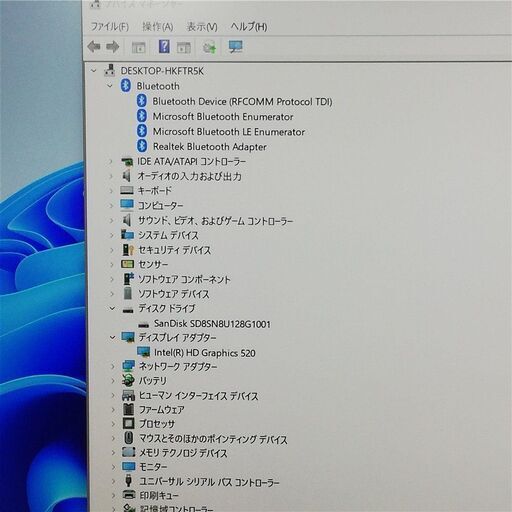Open the blue Help question mark icon
The height and width of the screenshot is (512, 512).
[164, 47]
